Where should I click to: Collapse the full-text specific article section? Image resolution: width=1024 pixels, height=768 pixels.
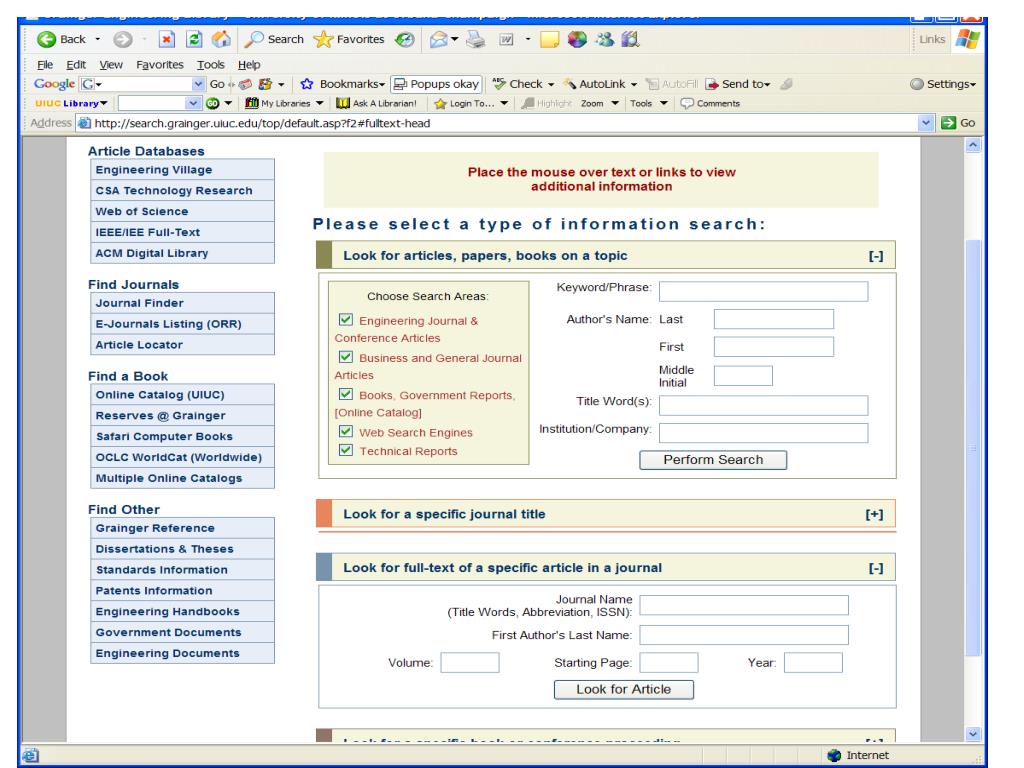876,568
